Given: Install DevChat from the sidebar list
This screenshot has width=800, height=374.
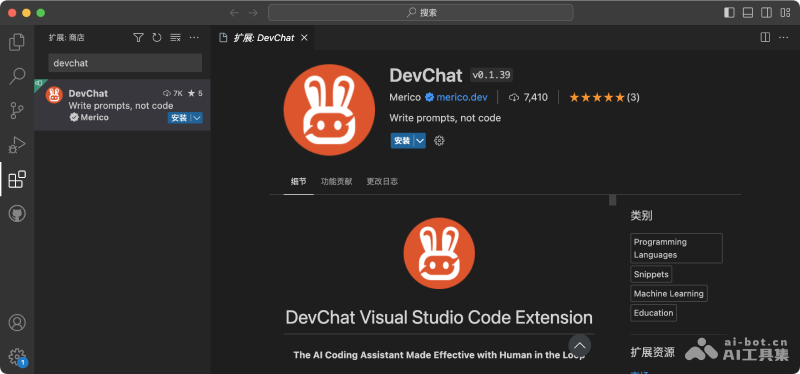Looking at the screenshot, I should coord(179,118).
